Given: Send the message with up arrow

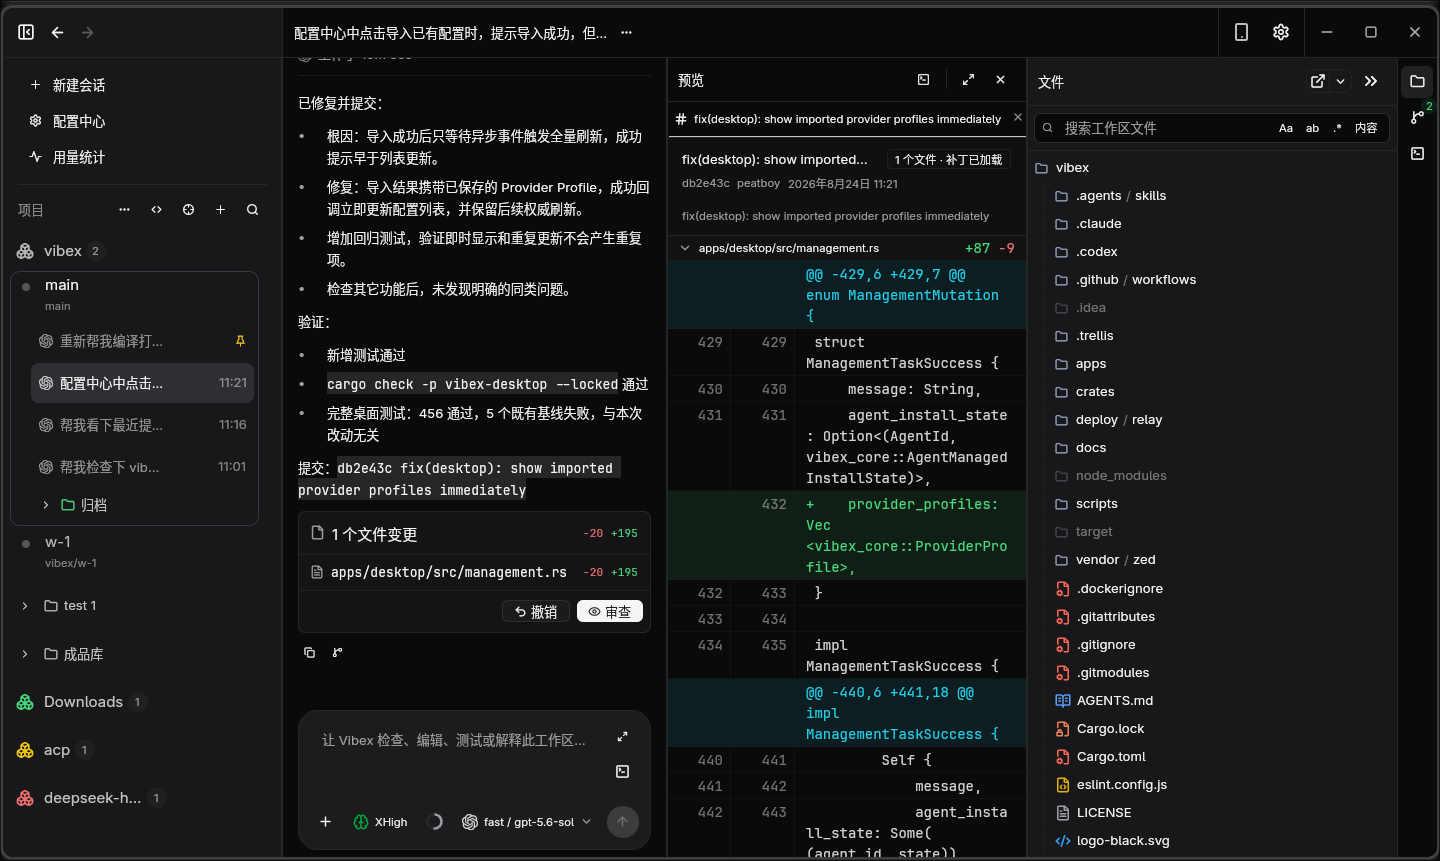Looking at the screenshot, I should [x=622, y=822].
